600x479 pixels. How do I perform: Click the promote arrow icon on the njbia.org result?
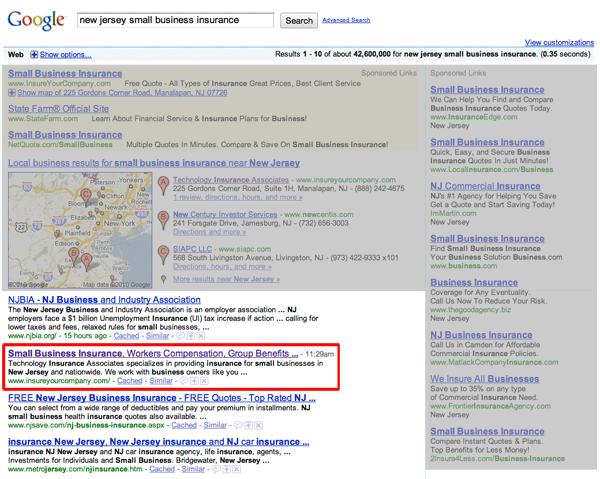191,336
